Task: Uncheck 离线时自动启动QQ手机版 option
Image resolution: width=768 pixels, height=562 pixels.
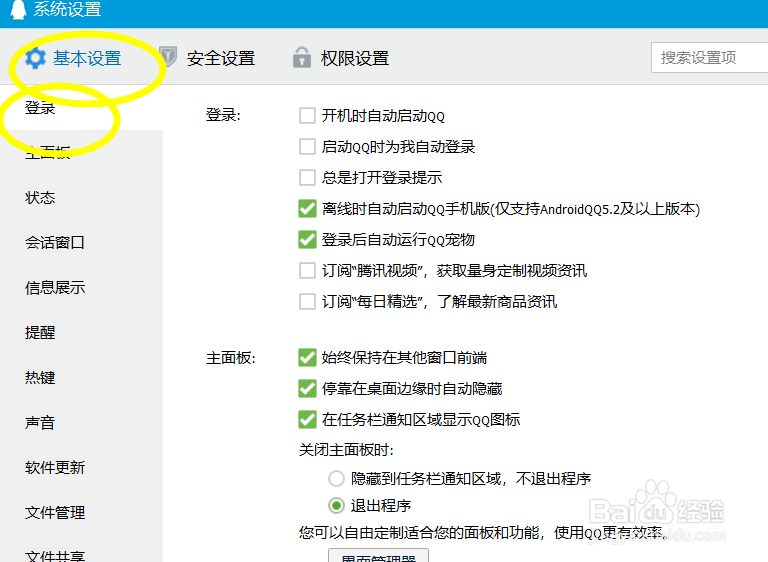Action: [x=307, y=209]
